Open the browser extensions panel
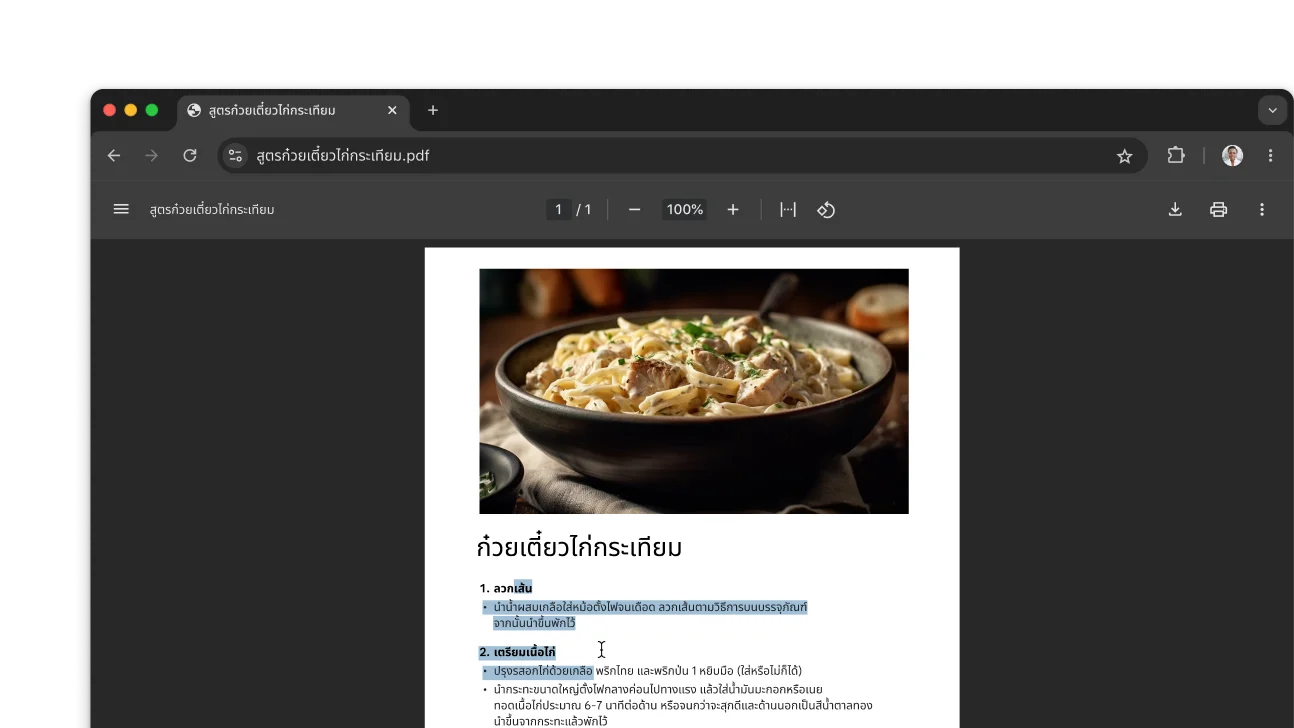Image resolution: width=1294 pixels, height=728 pixels. coord(1176,155)
